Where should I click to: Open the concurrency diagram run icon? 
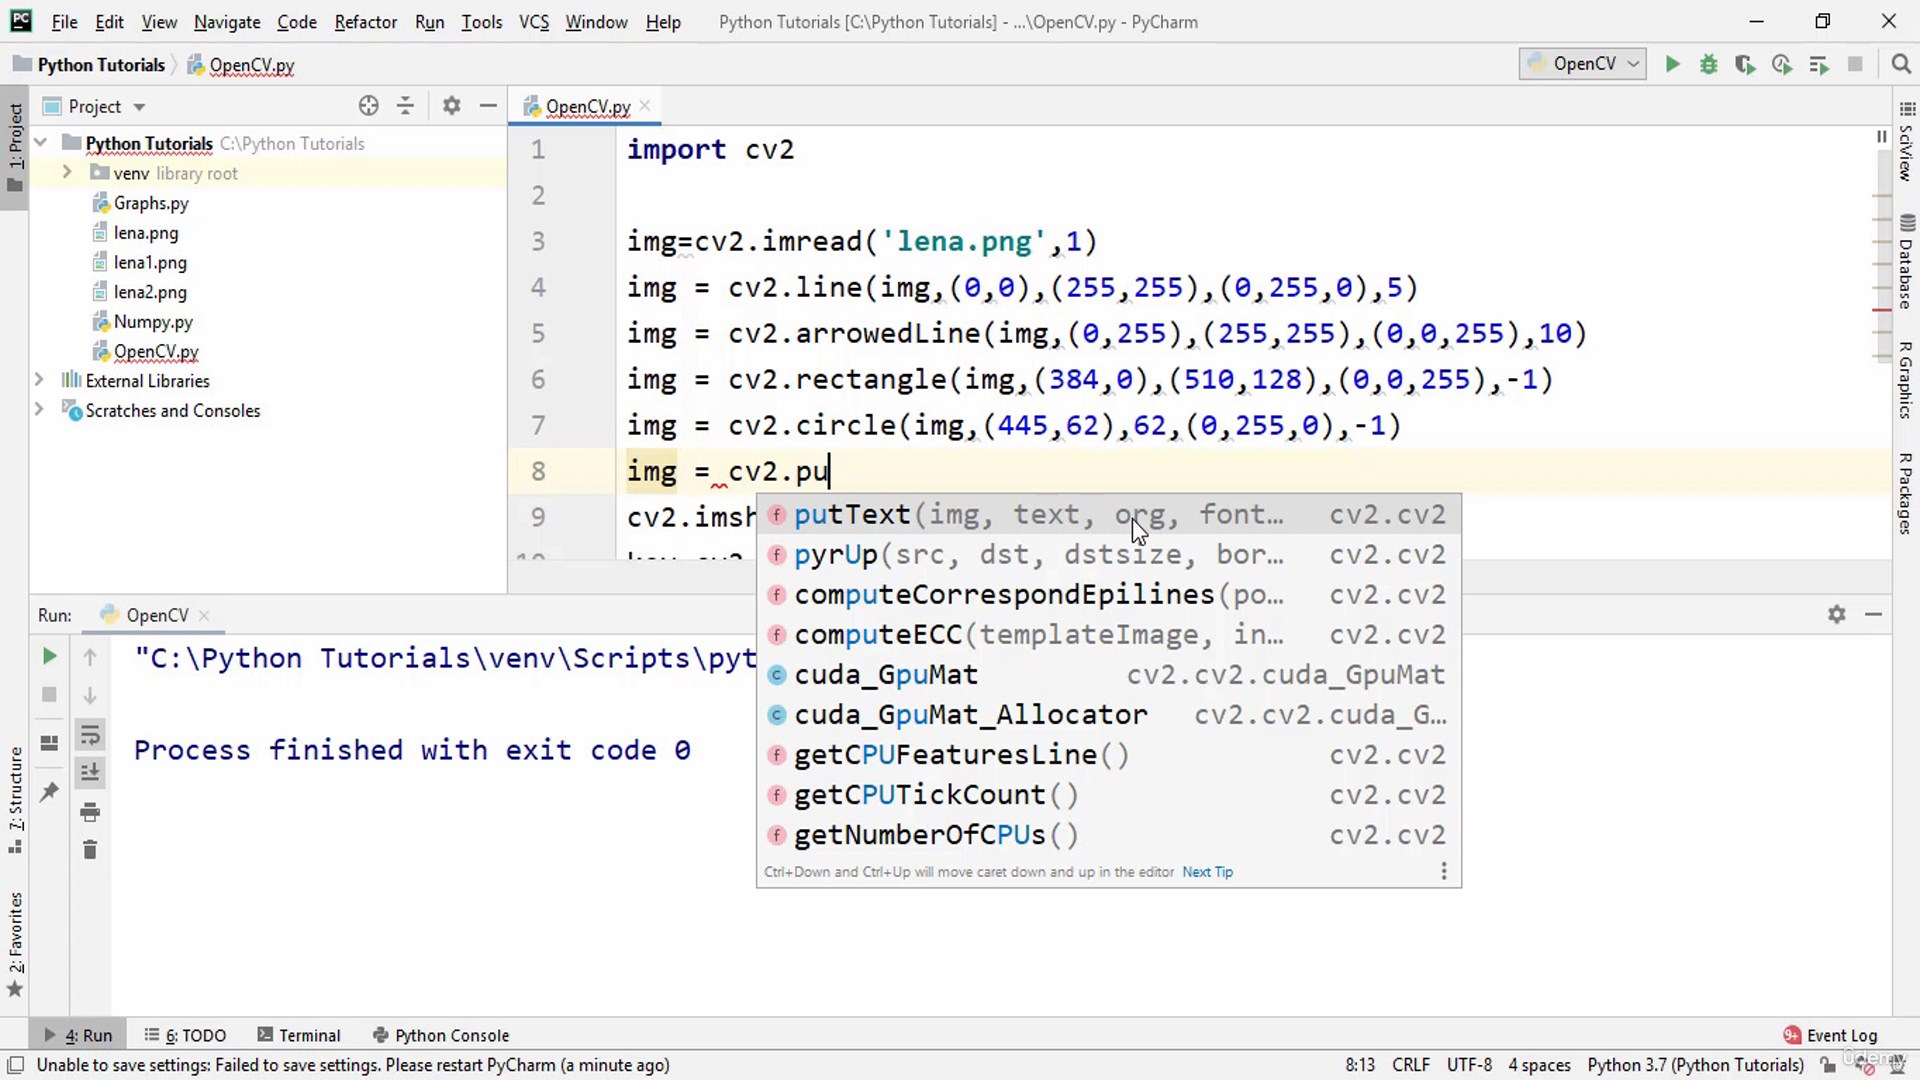coord(1819,65)
